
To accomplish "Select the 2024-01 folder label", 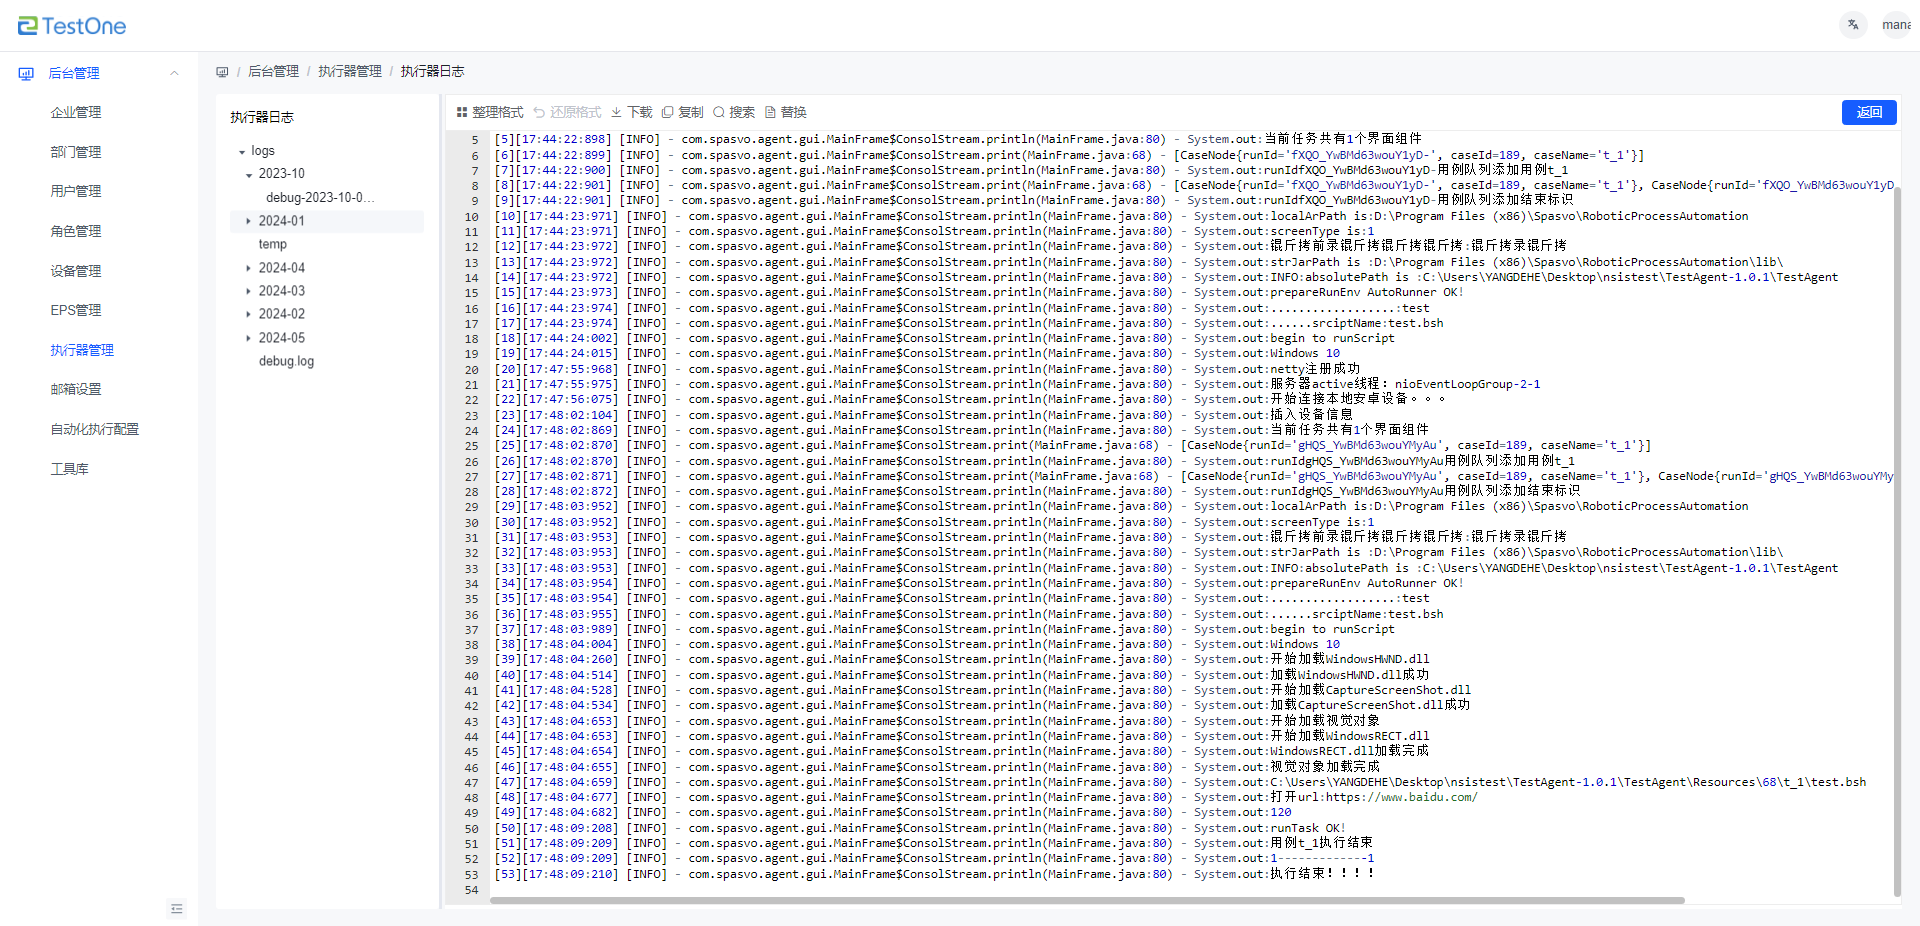I will (282, 221).
